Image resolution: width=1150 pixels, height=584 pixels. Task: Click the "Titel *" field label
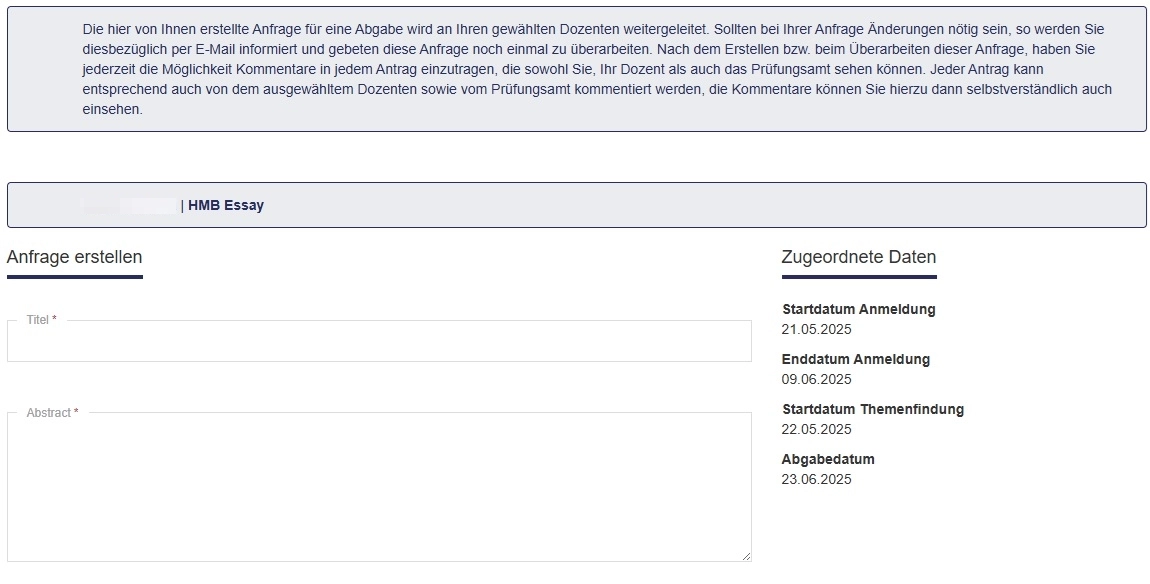coord(42,320)
